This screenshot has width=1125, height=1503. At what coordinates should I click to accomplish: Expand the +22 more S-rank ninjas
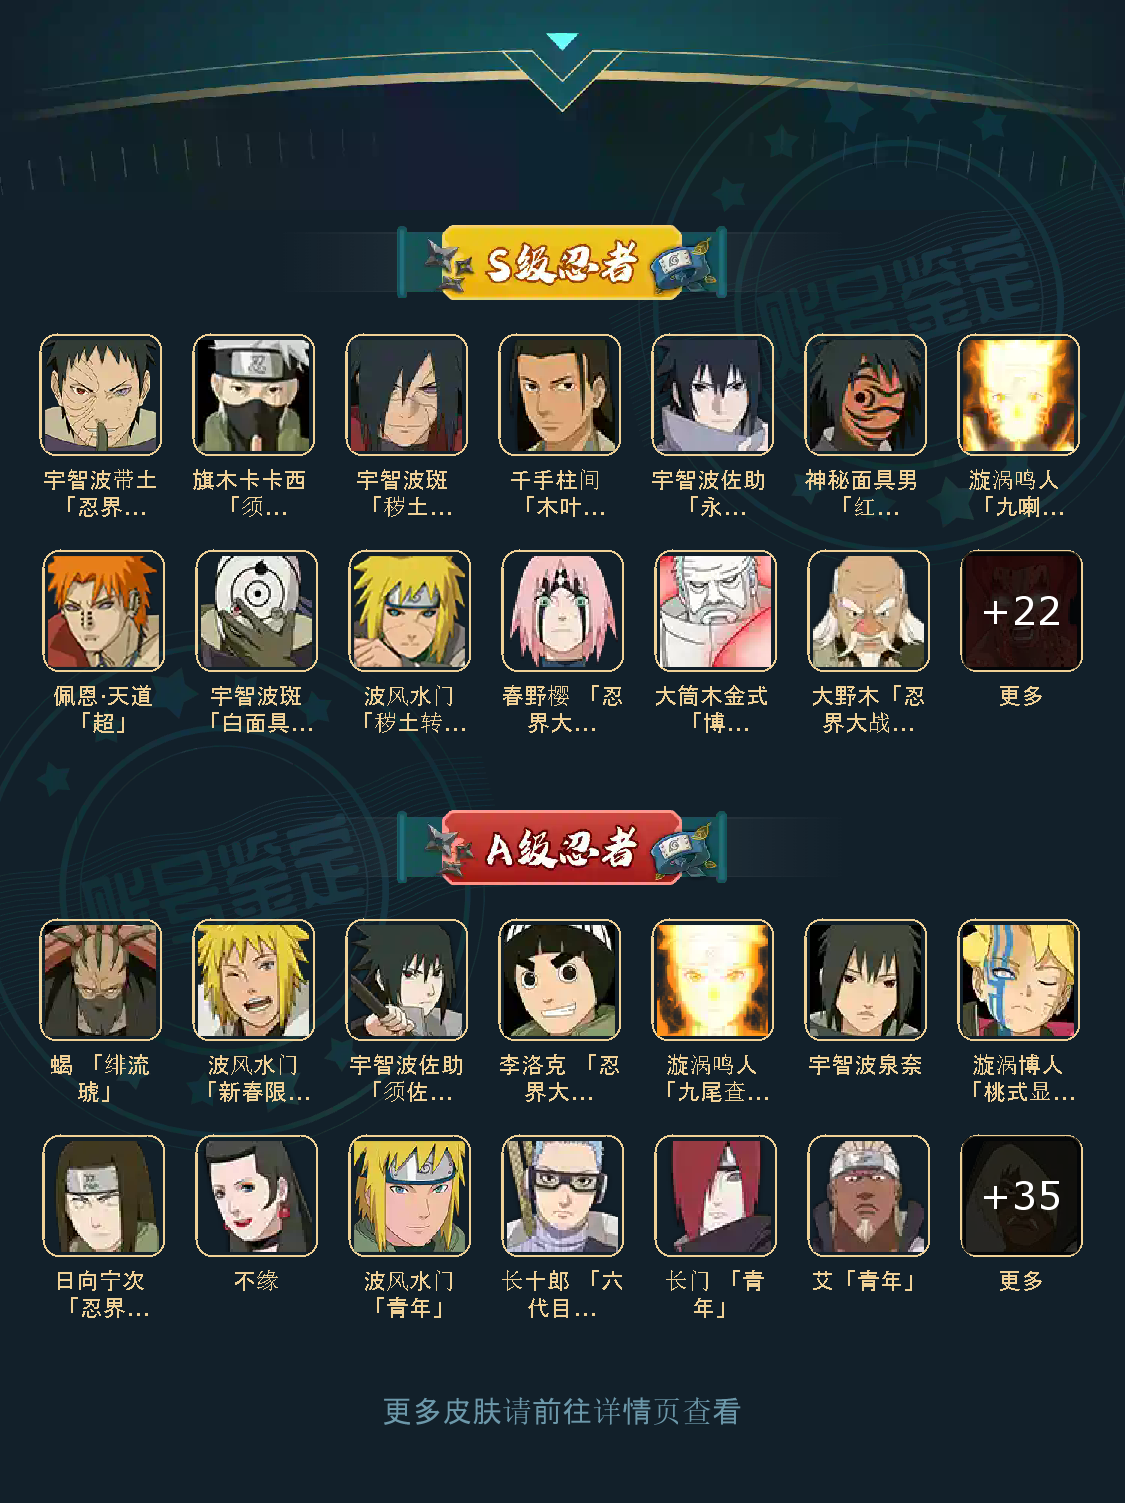1022,611
